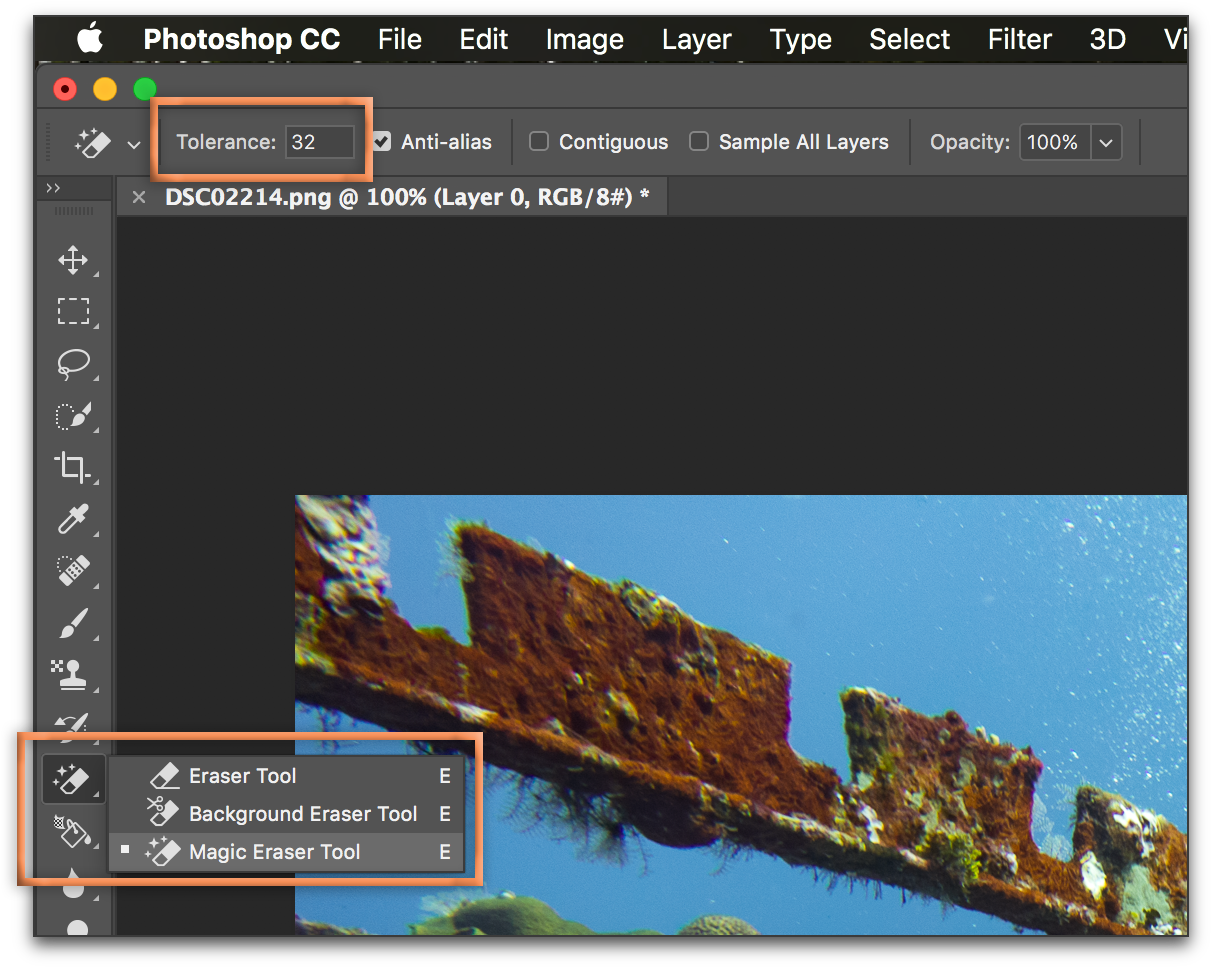The image size is (1211, 967).
Task: Select the Crop tool
Action: pyautogui.click(x=73, y=467)
